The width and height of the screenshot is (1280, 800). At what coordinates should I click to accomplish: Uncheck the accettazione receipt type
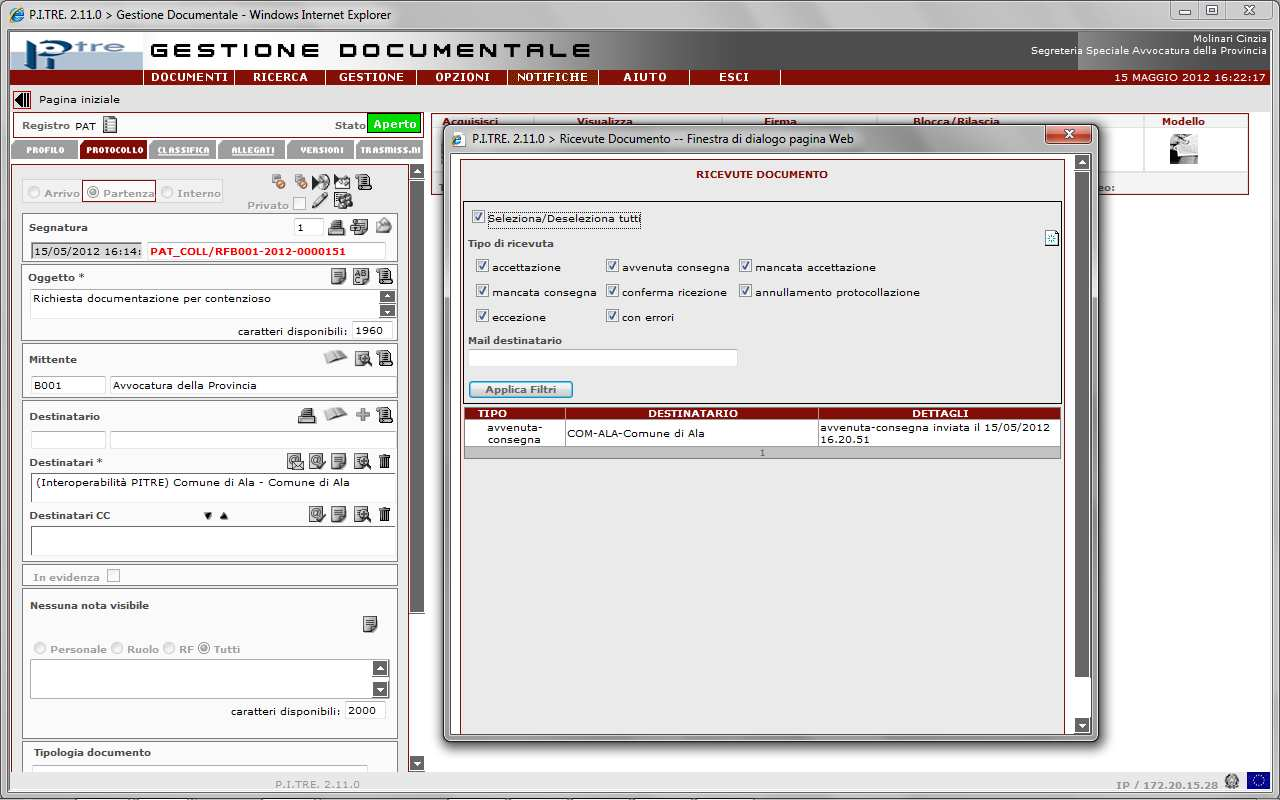[483, 267]
